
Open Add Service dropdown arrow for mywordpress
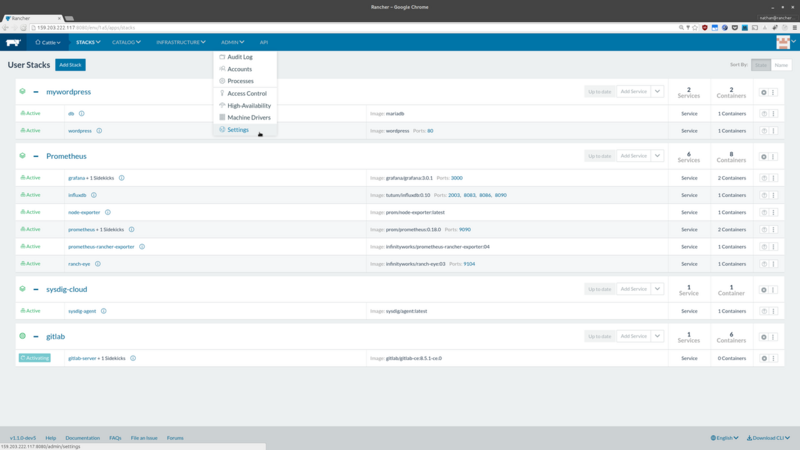[x=657, y=91]
